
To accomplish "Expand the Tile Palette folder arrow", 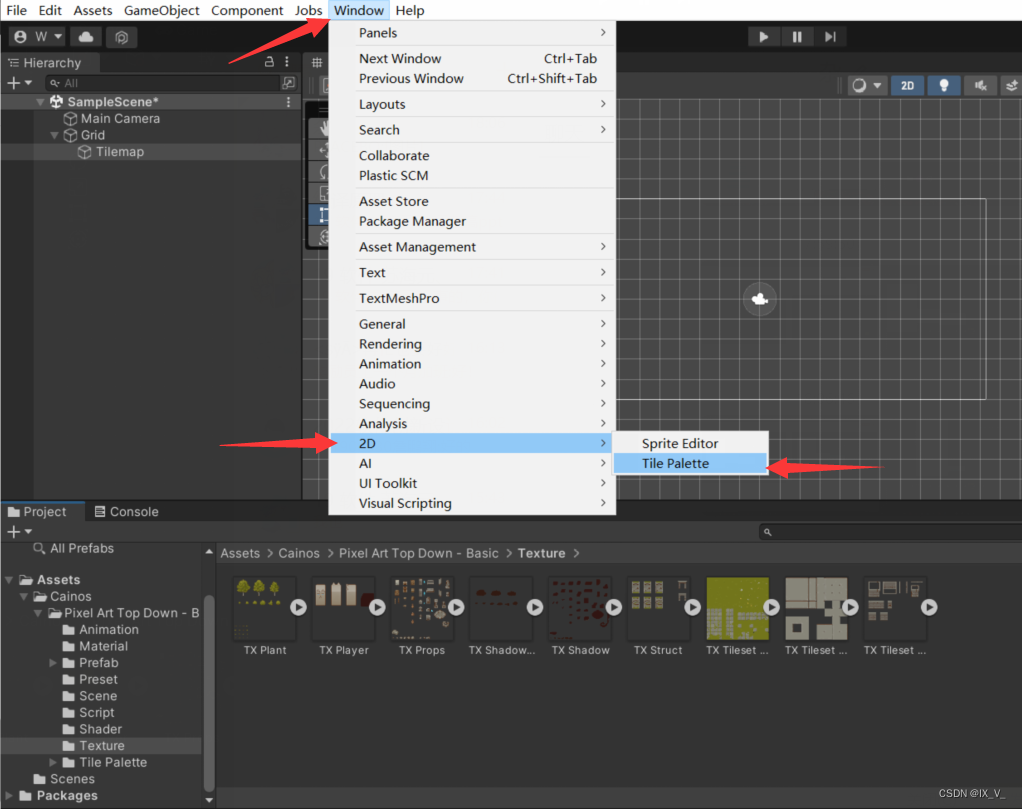I will 53,763.
